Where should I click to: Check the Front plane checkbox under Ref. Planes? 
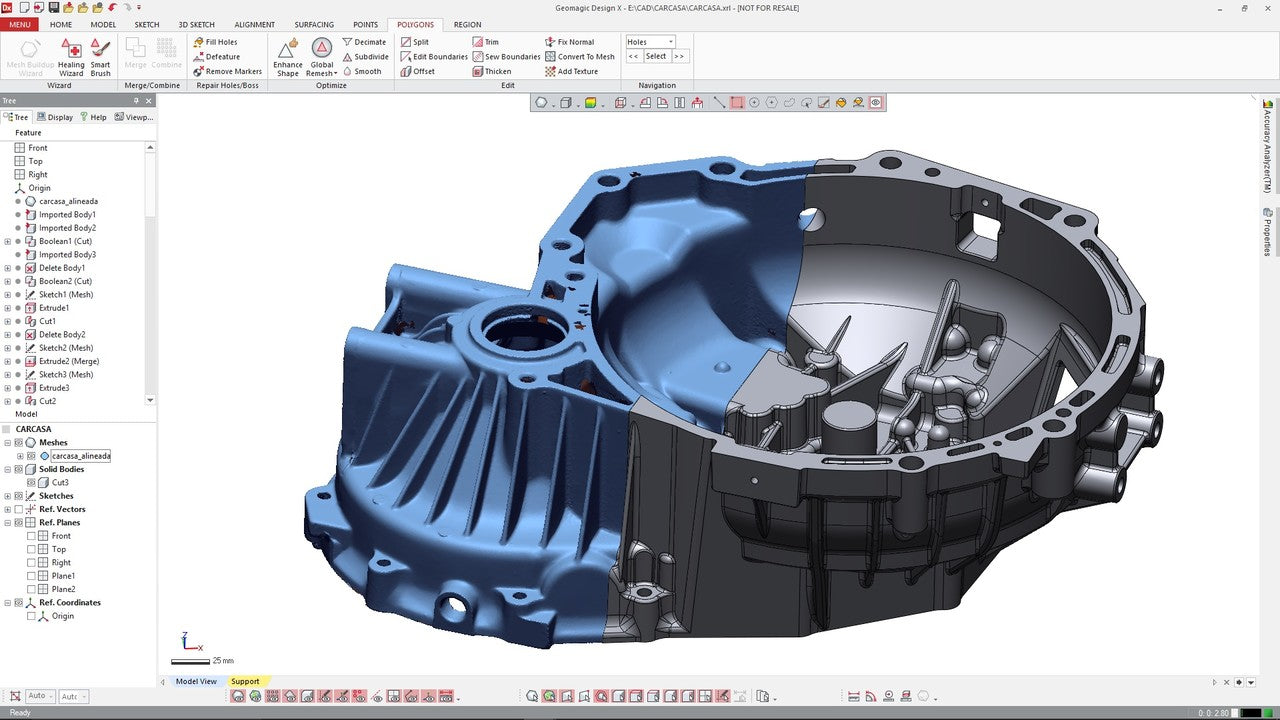31,535
